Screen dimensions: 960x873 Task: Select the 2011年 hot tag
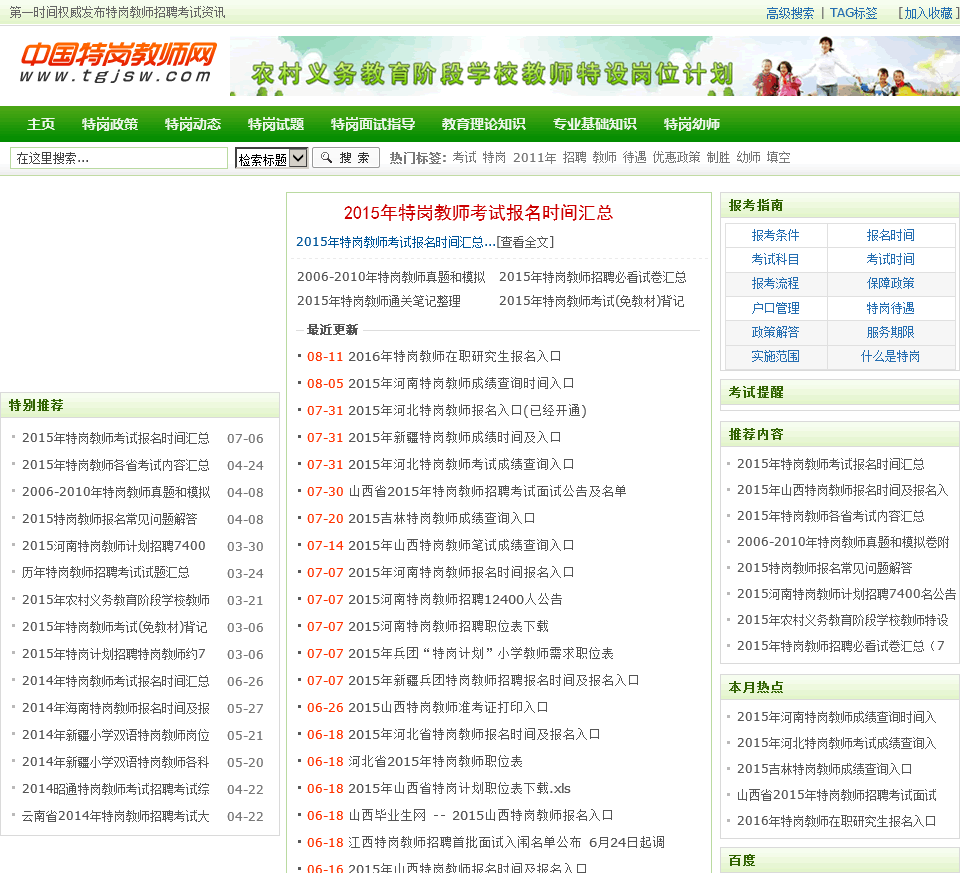pyautogui.click(x=534, y=158)
